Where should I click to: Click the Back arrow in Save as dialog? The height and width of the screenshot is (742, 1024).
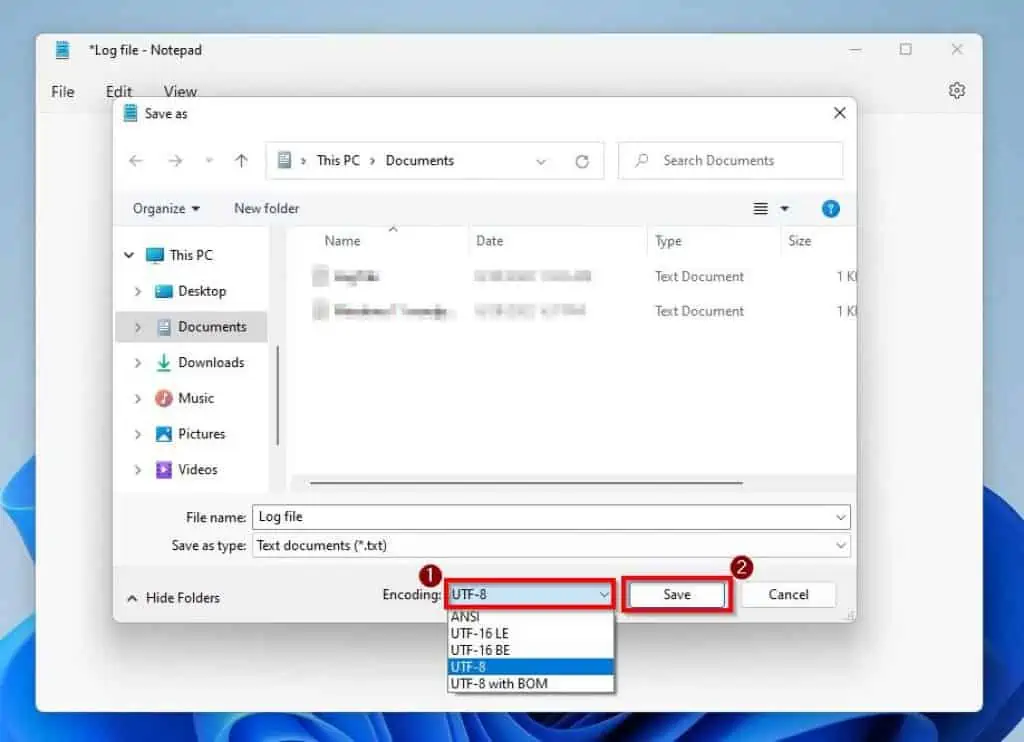coord(136,161)
